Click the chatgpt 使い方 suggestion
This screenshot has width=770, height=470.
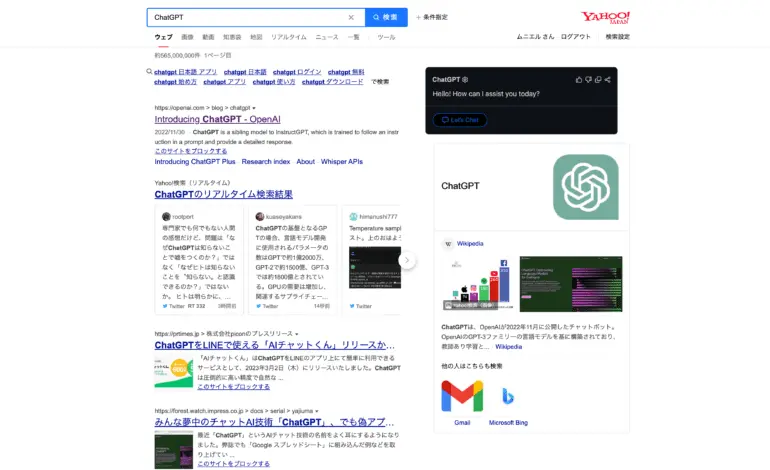pos(274,82)
